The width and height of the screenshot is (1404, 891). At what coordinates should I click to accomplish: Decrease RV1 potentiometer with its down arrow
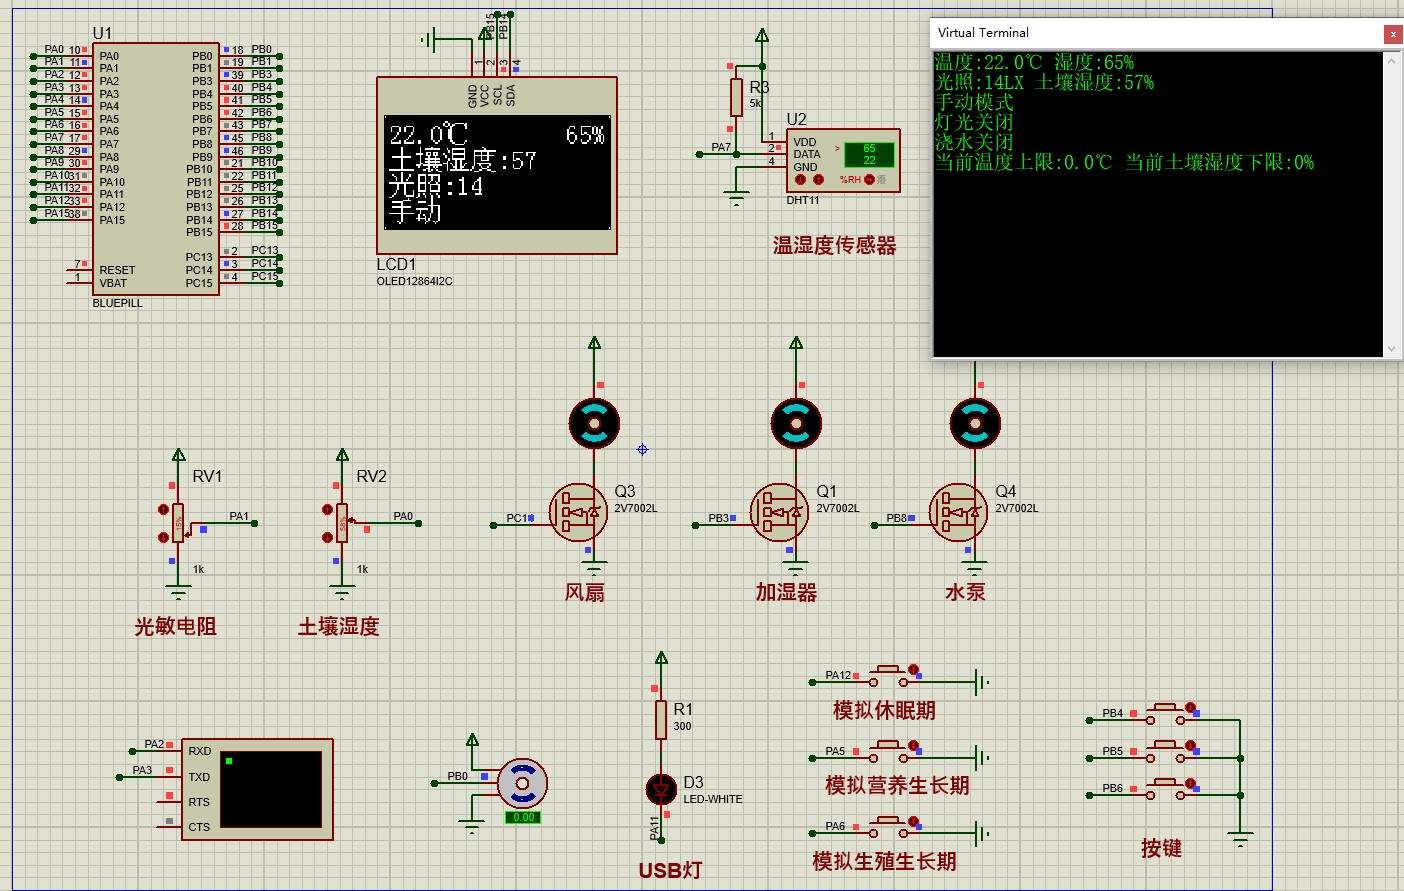coord(163,537)
